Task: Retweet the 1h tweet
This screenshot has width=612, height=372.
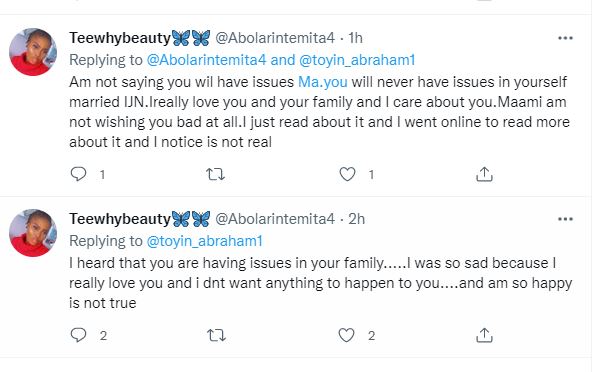Action: [x=215, y=174]
